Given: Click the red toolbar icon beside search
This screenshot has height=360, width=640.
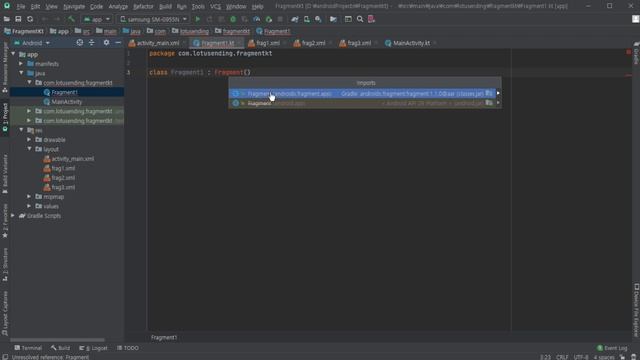Looking at the screenshot, I should (371, 19).
